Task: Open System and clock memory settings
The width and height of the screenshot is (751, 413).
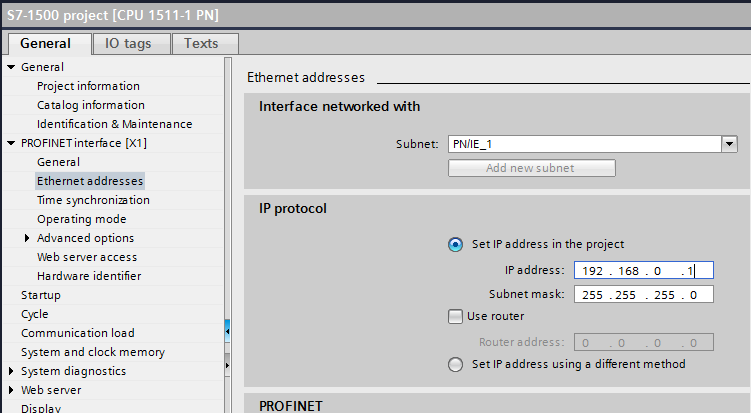Action: (x=93, y=352)
